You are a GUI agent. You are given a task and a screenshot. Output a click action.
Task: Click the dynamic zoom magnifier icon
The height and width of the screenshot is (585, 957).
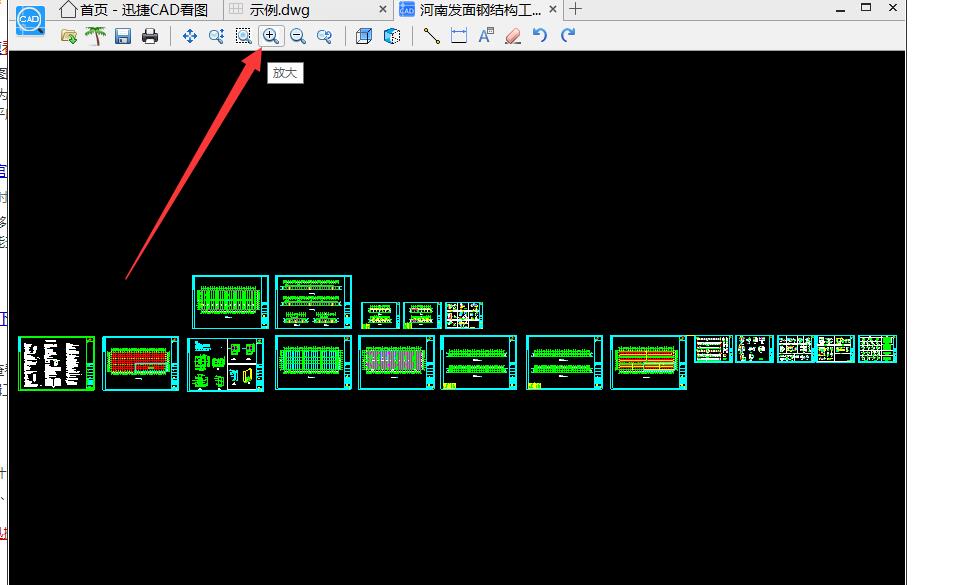tap(217, 37)
